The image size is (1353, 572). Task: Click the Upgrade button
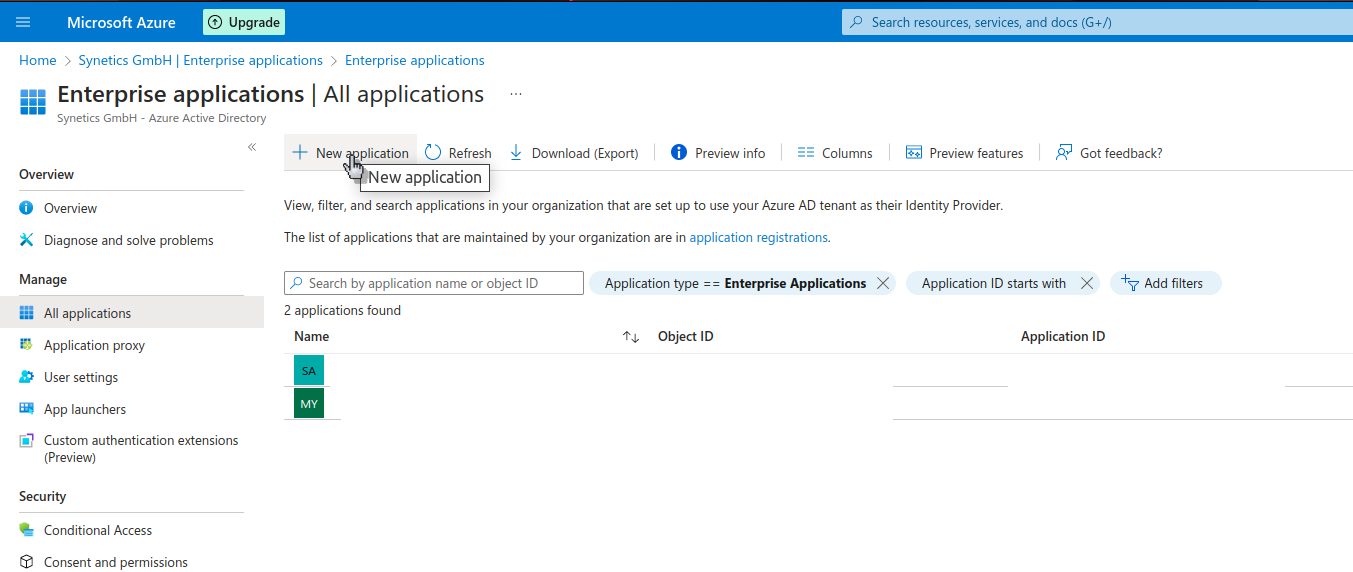pos(244,22)
